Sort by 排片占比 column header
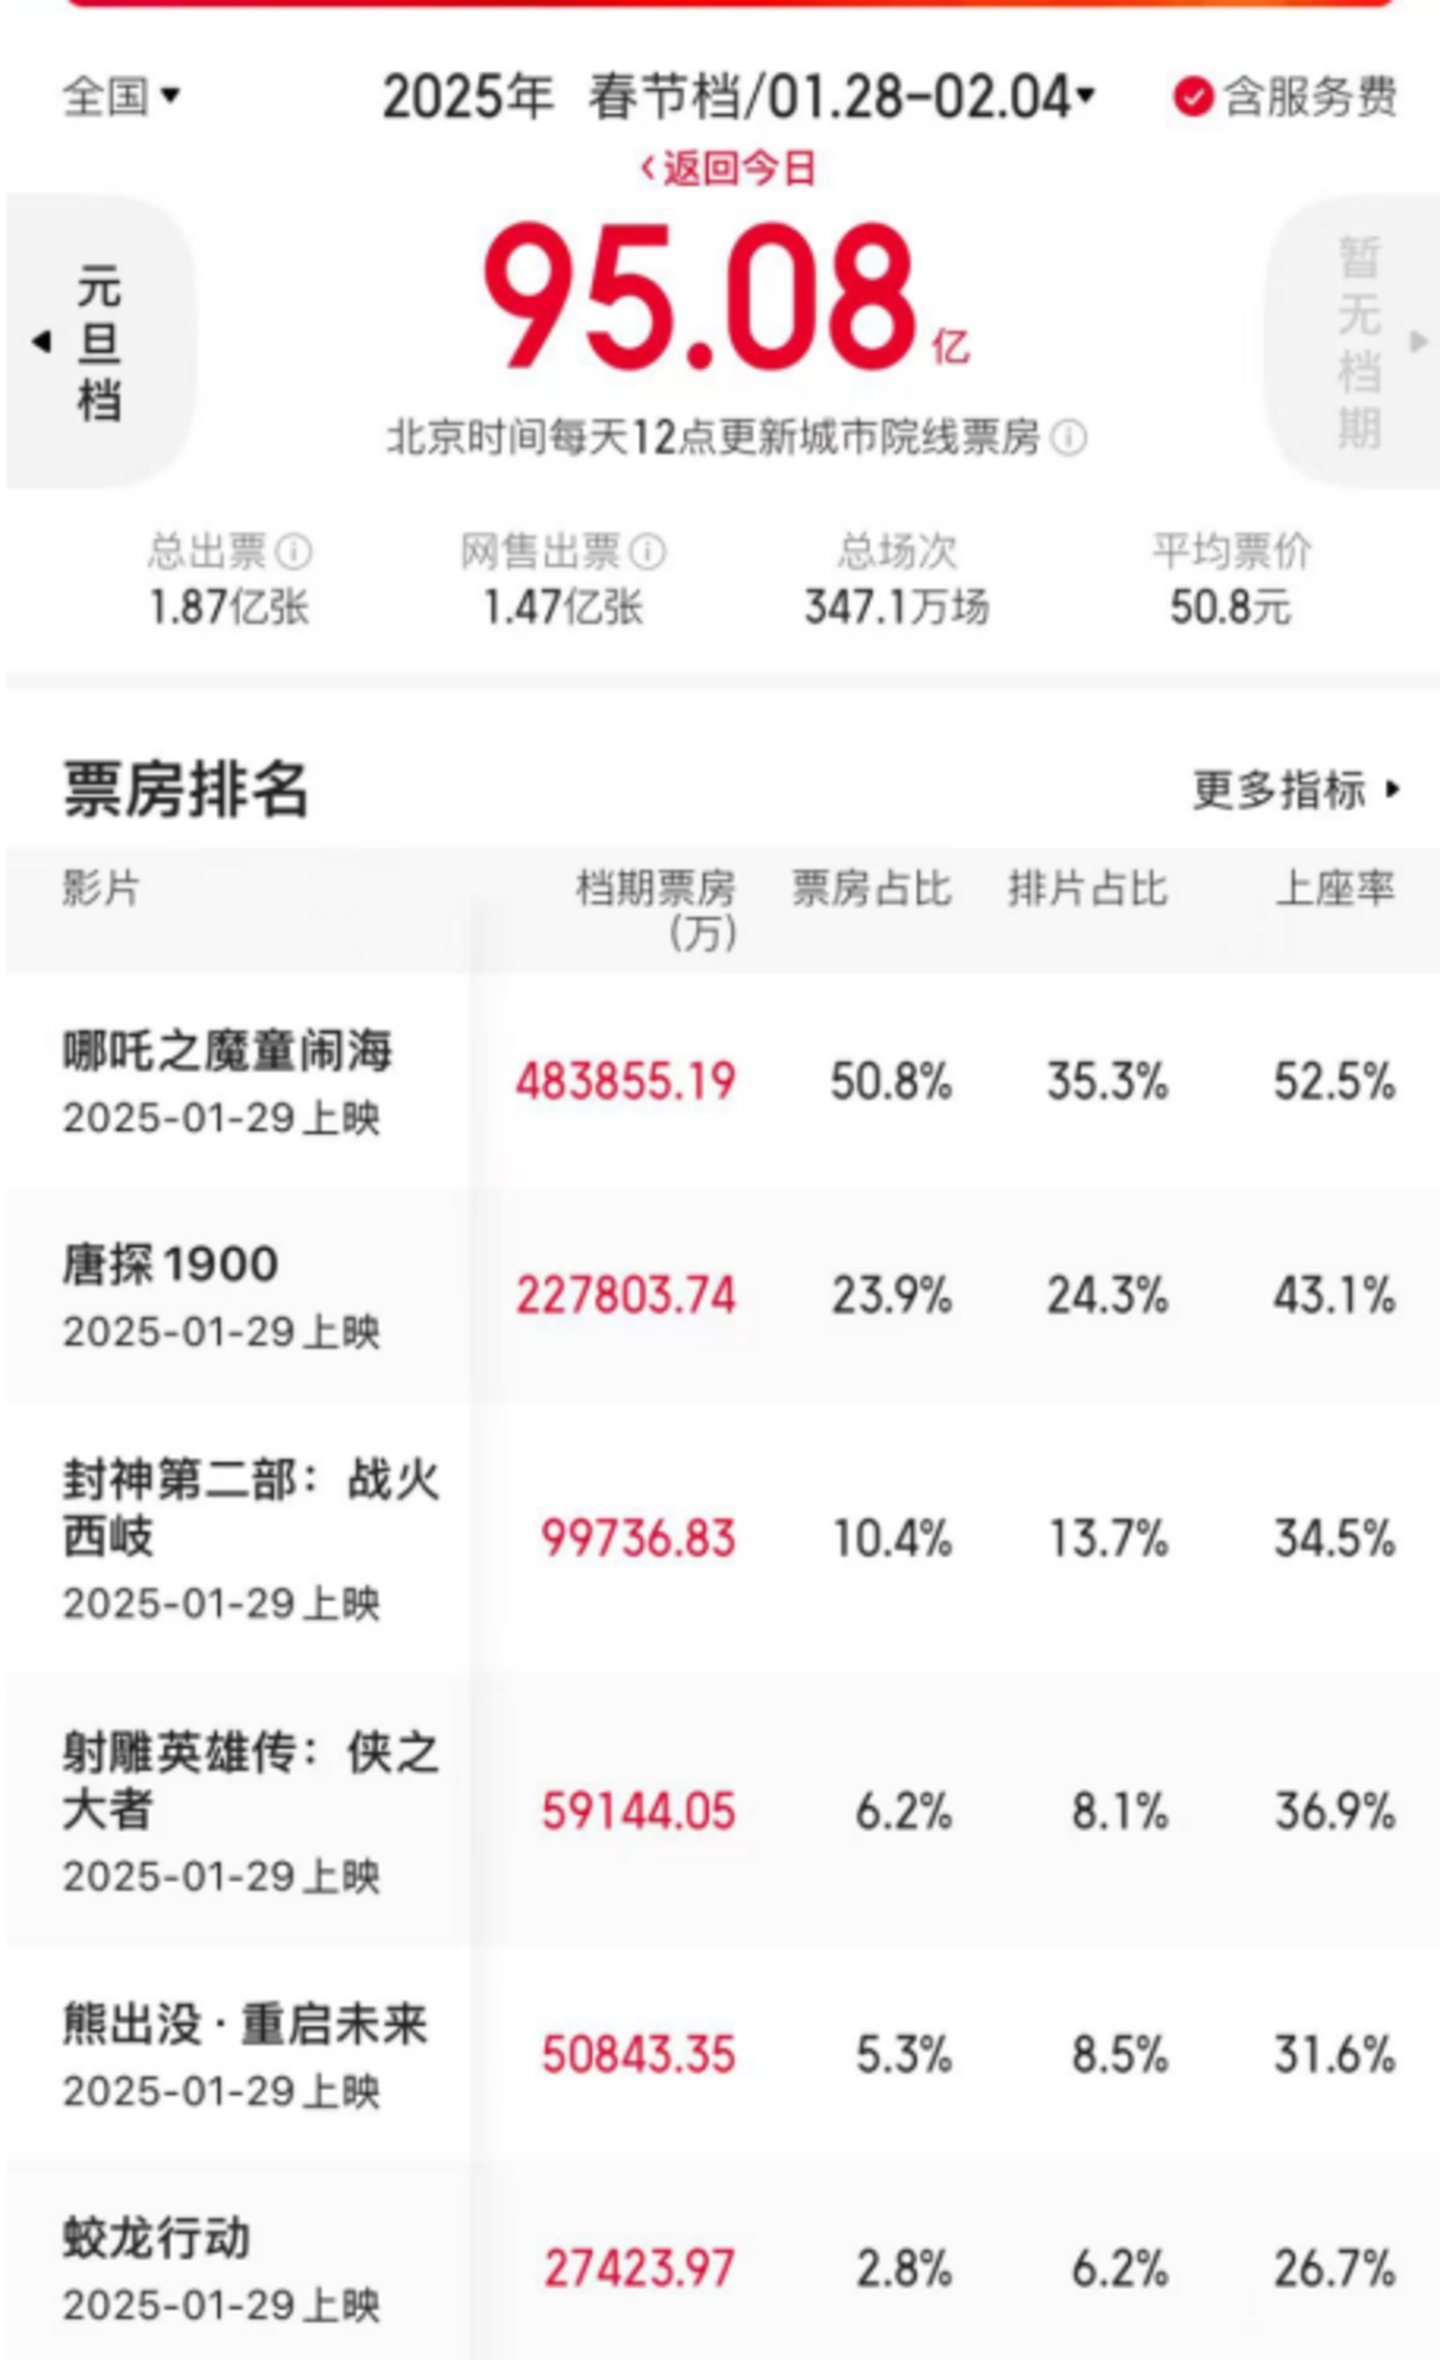1440x2360 pixels. coord(1087,888)
